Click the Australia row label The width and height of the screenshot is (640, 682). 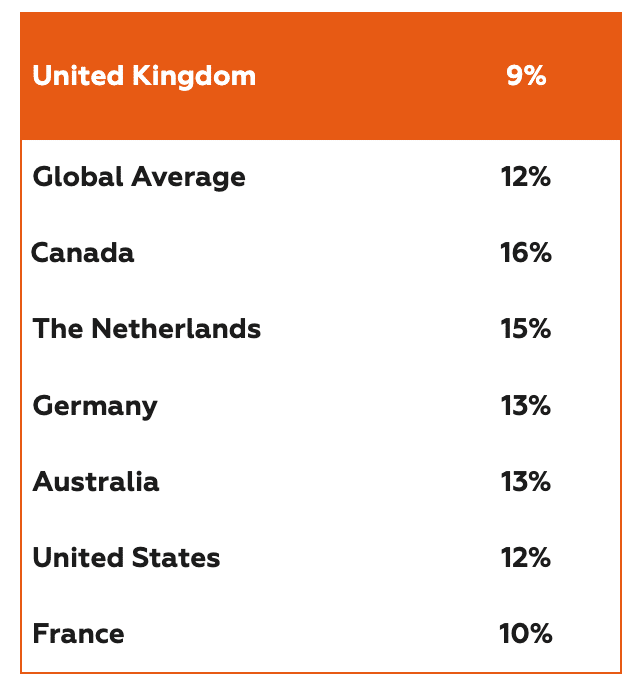tap(96, 481)
